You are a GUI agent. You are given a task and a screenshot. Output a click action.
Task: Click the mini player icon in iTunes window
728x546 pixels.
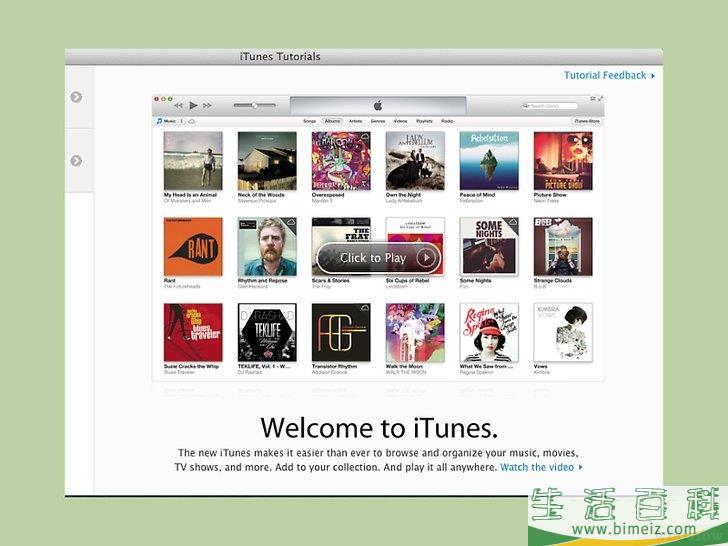[x=593, y=98]
